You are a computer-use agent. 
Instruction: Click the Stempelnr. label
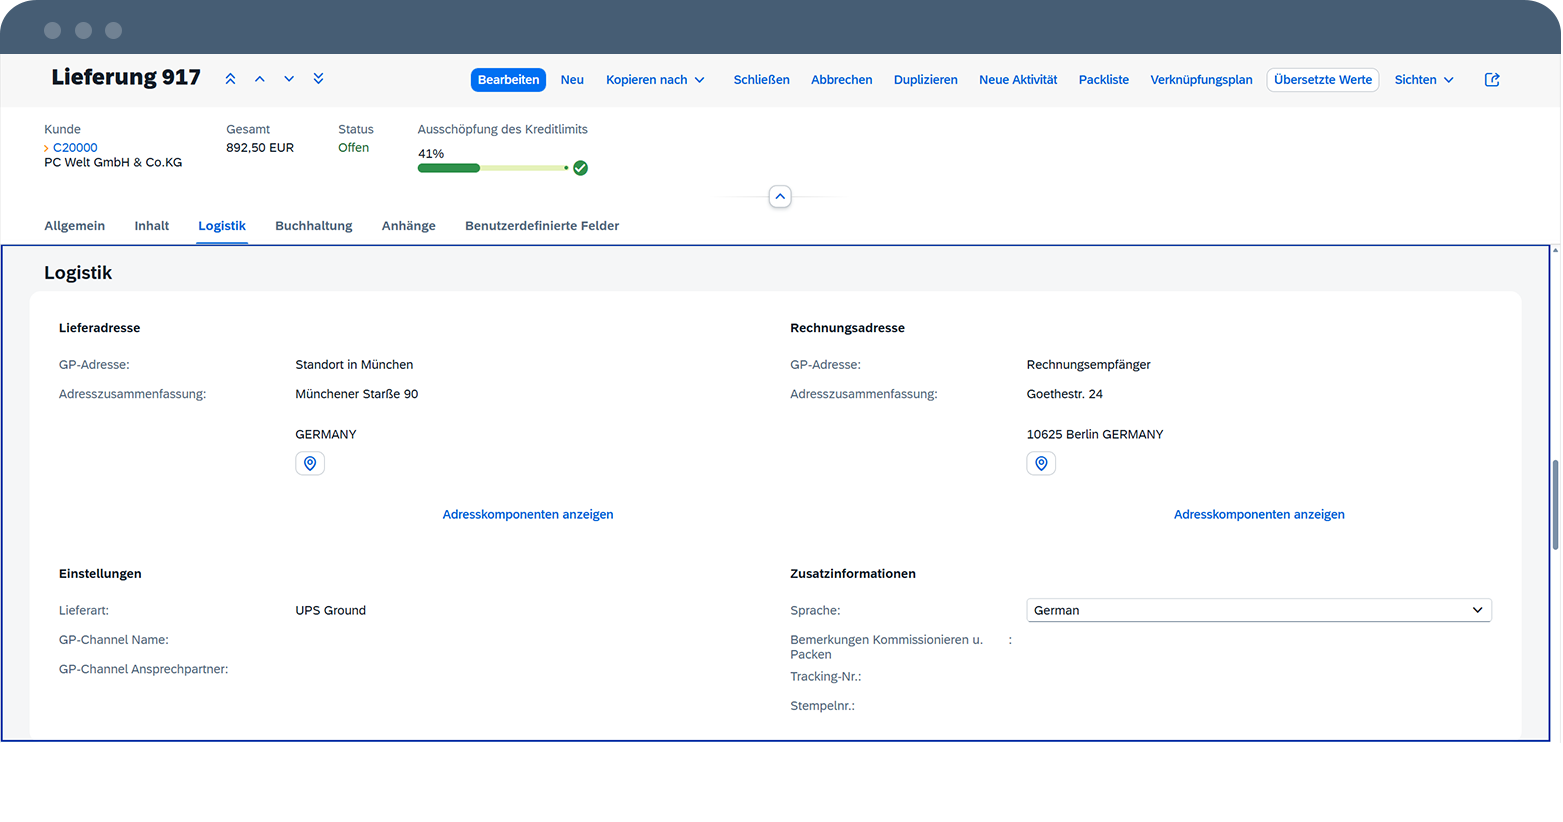pyautogui.click(x=823, y=706)
